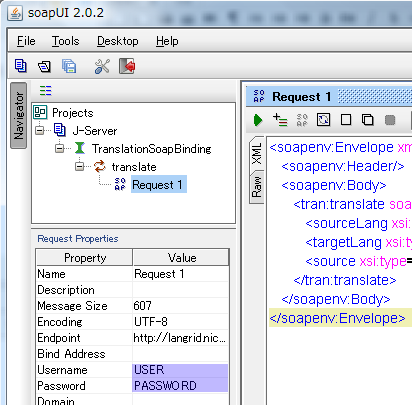Click the gray cancel request stop icon
412x405 pixels.
pyautogui.click(x=390, y=120)
